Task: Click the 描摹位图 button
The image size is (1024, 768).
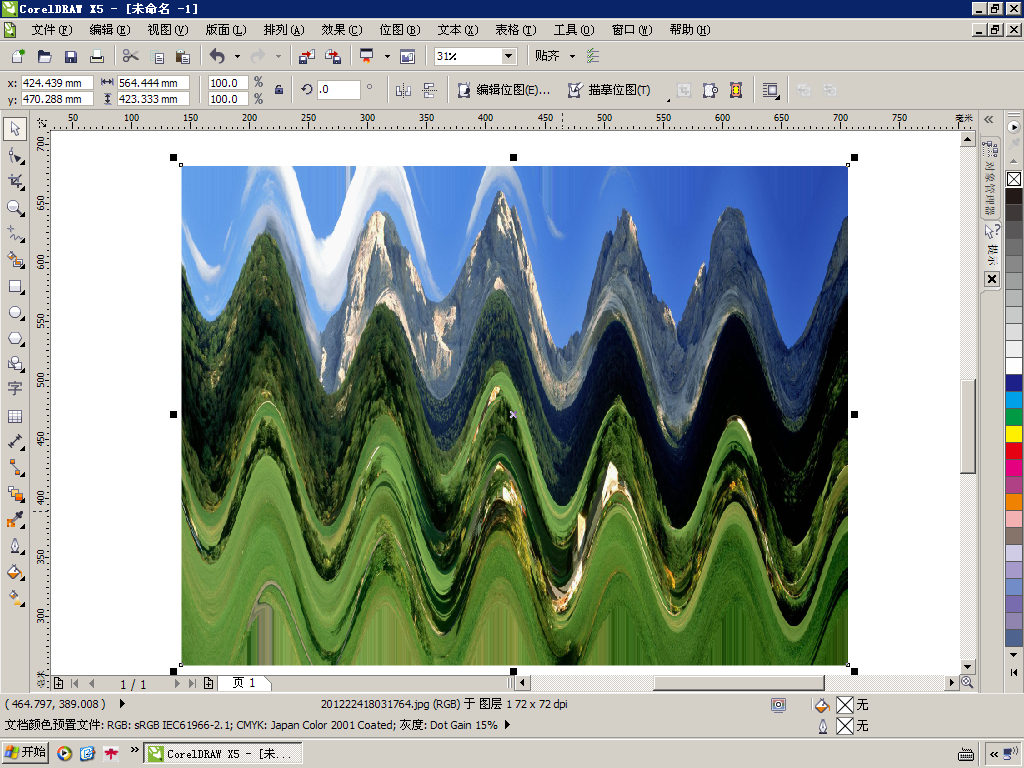Action: pos(609,90)
